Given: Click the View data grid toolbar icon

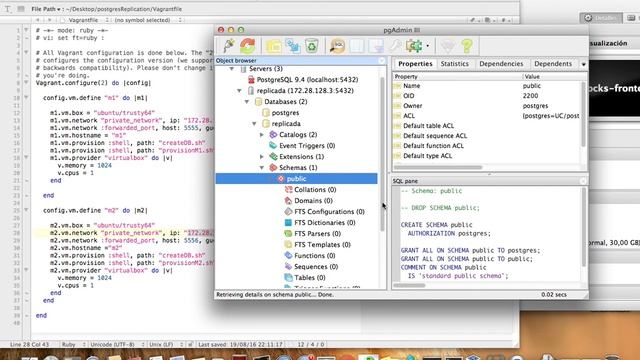Looking at the screenshot, I should 356,46.
